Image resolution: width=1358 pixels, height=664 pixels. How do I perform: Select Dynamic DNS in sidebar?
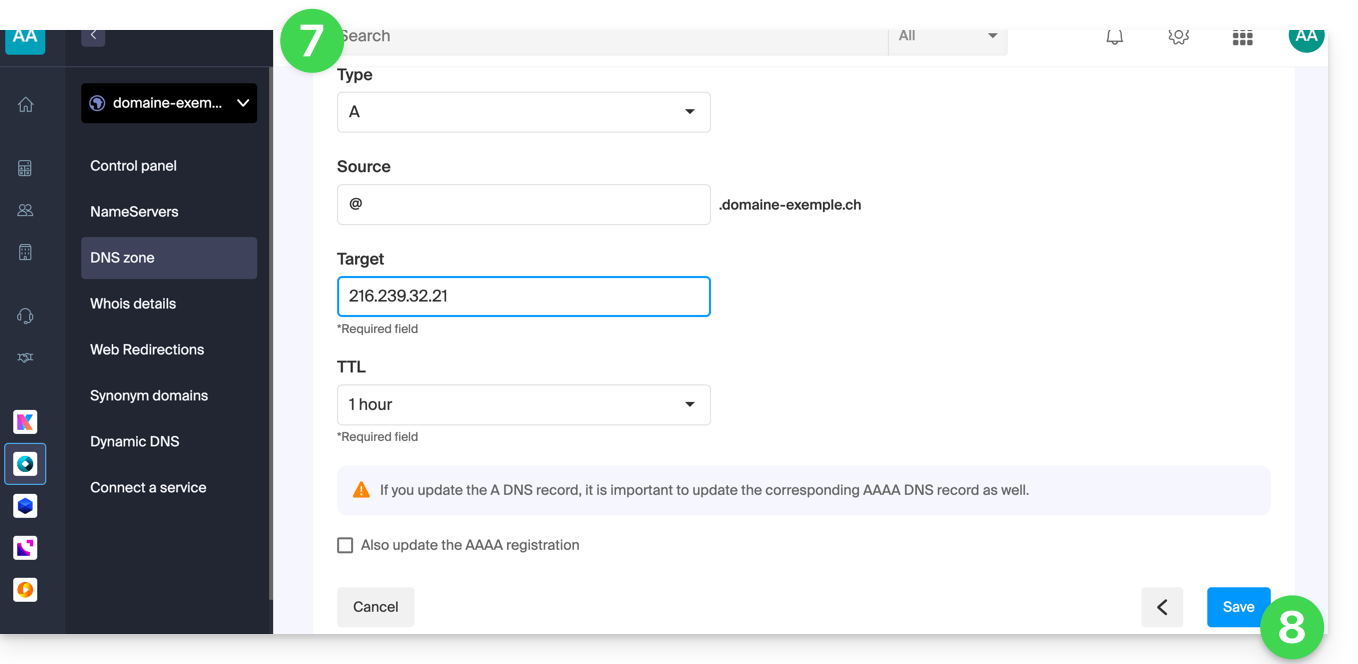(135, 442)
